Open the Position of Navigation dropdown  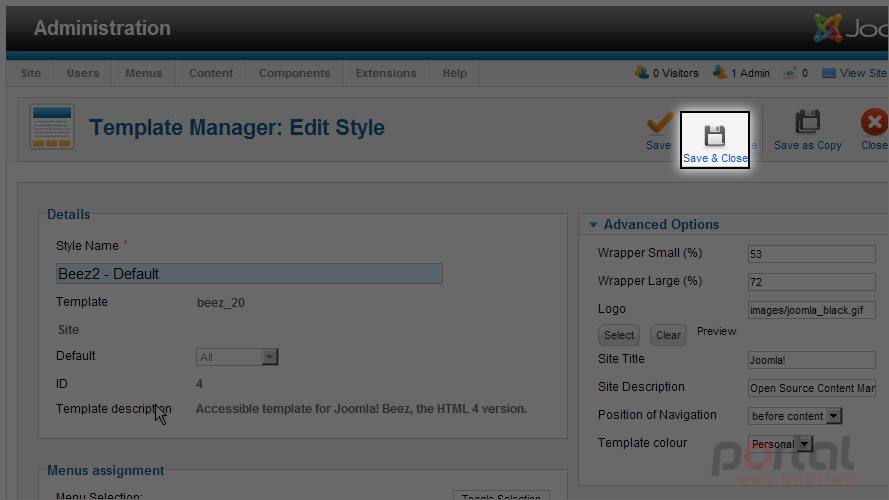point(795,416)
